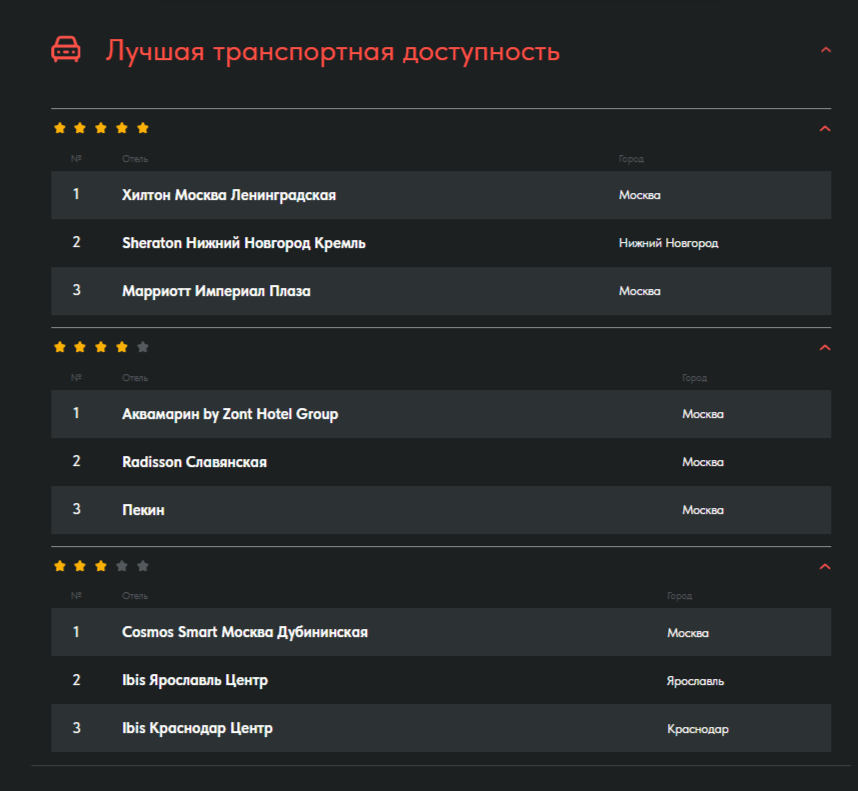858x791 pixels.
Task: Open Cosmos Smart Москва Дубининская hotel
Action: [245, 632]
